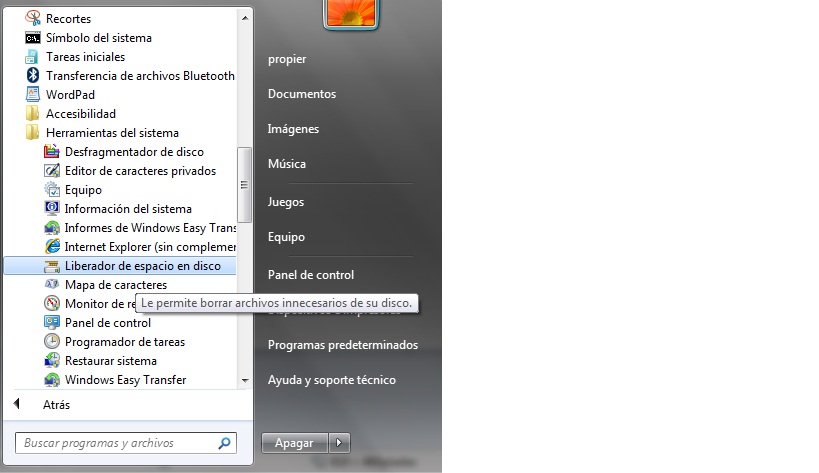Click the scroll up arrow of programs list
The image size is (819, 473).
point(245,18)
